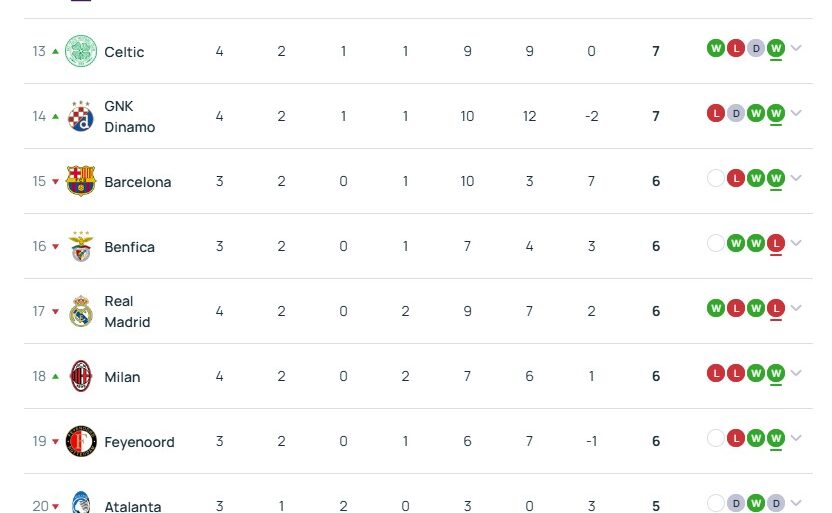The width and height of the screenshot is (832, 513).
Task: Open the Milan team name link
Action: click(x=122, y=377)
